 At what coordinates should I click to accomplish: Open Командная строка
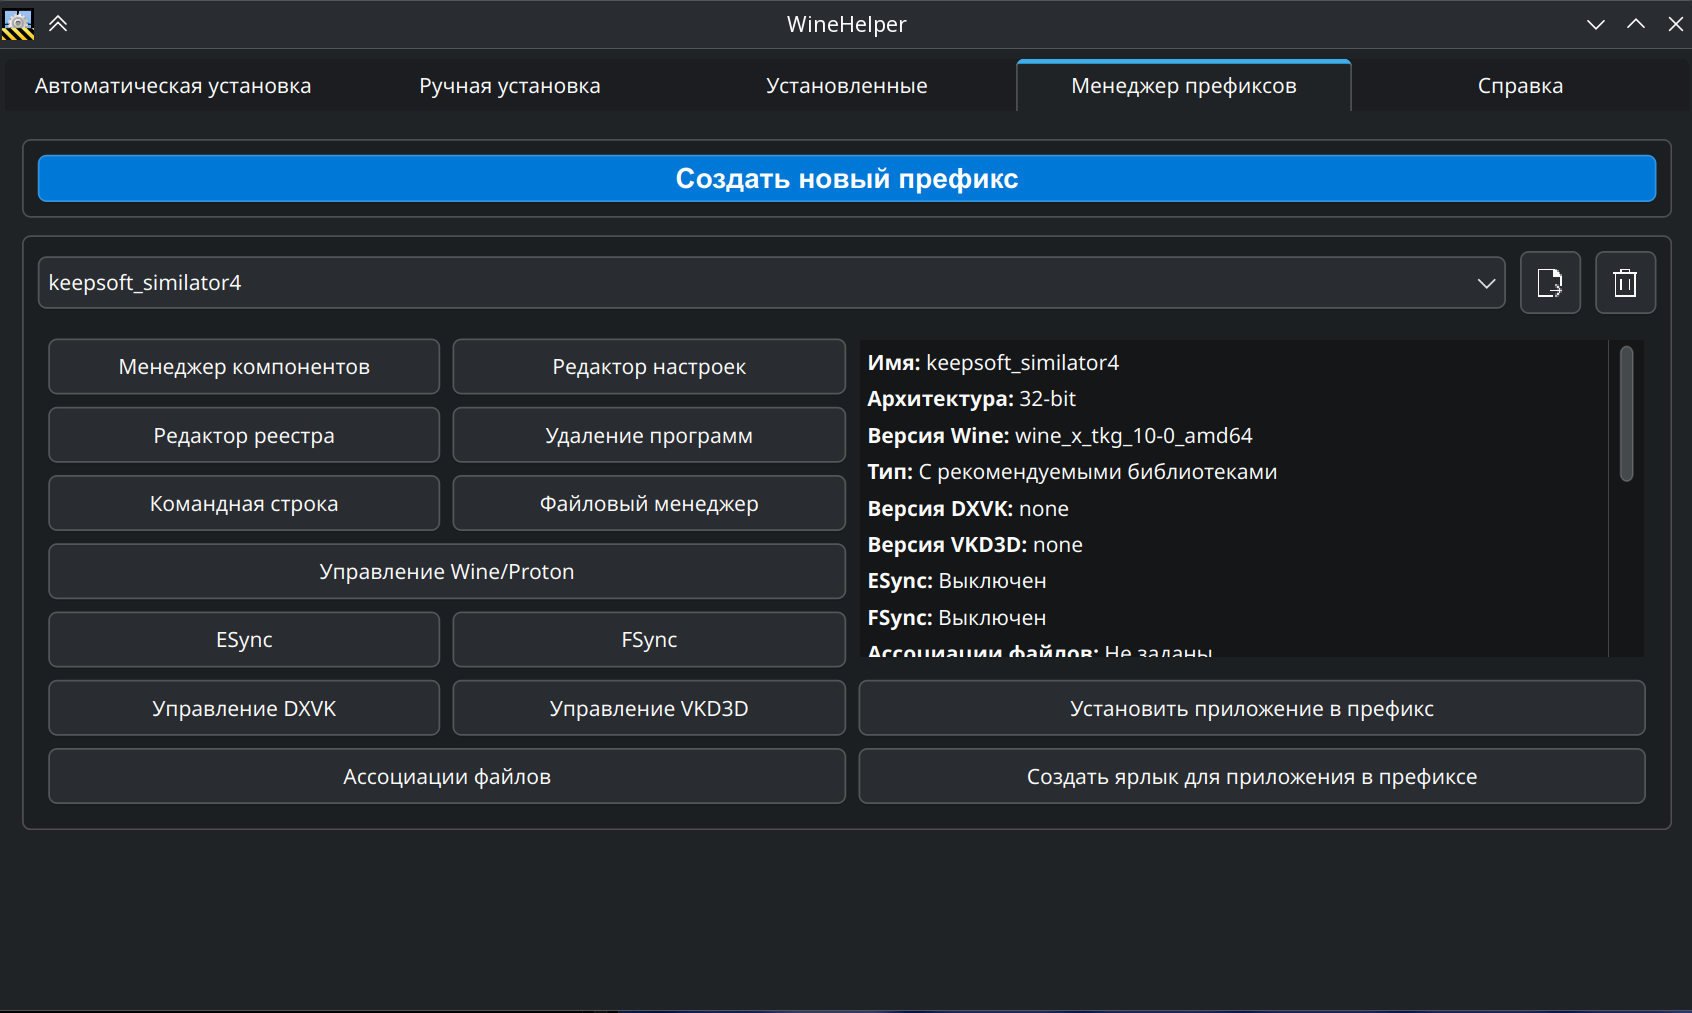coord(244,503)
